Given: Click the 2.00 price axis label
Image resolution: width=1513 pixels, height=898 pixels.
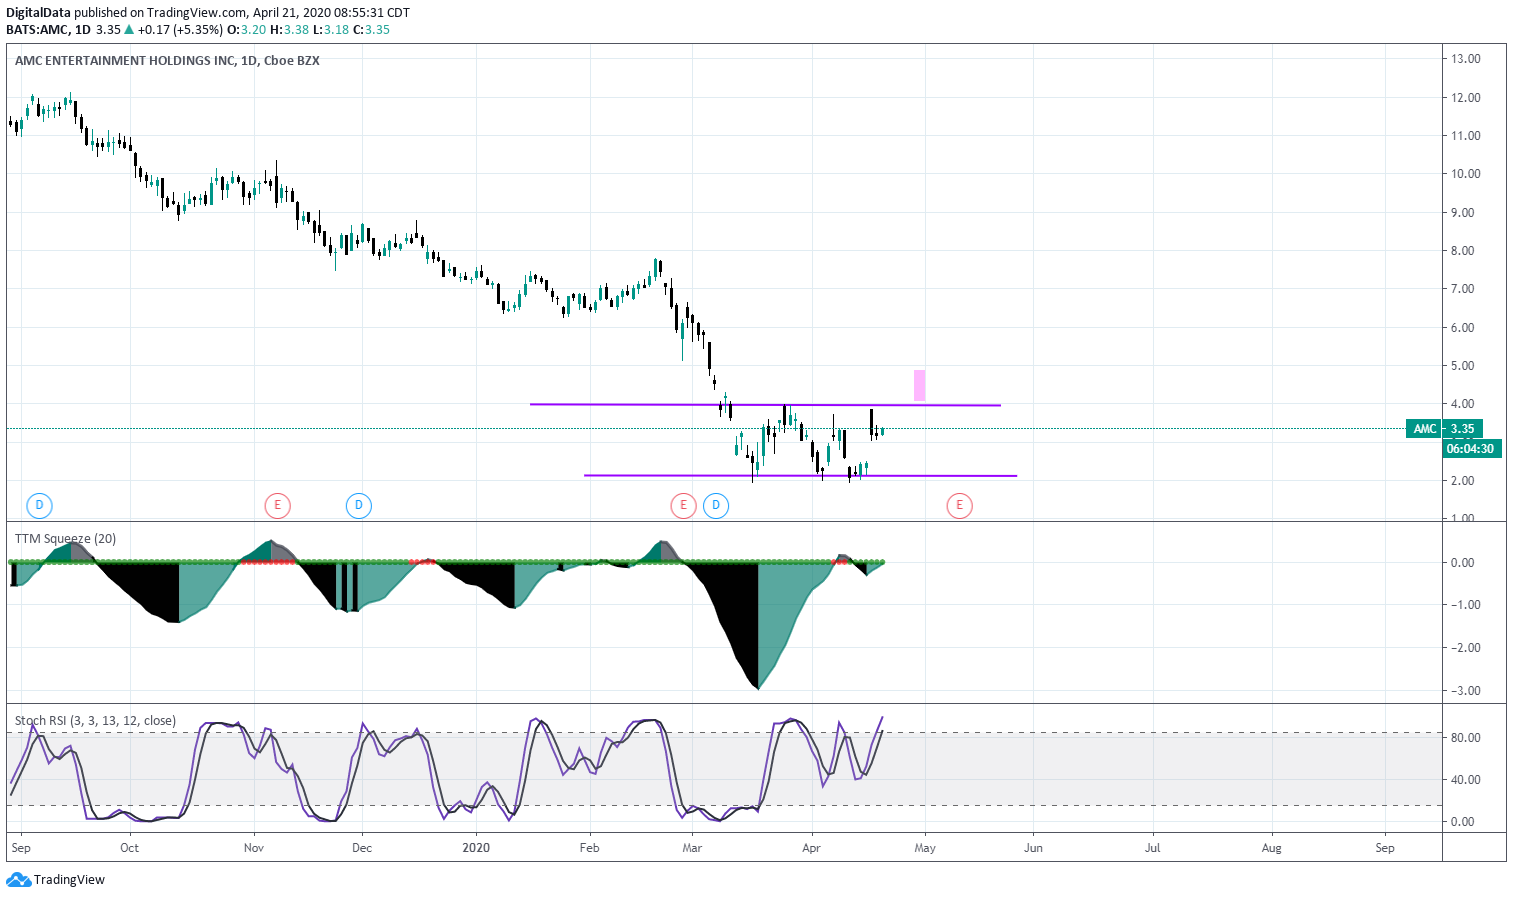Looking at the screenshot, I should (x=1462, y=481).
